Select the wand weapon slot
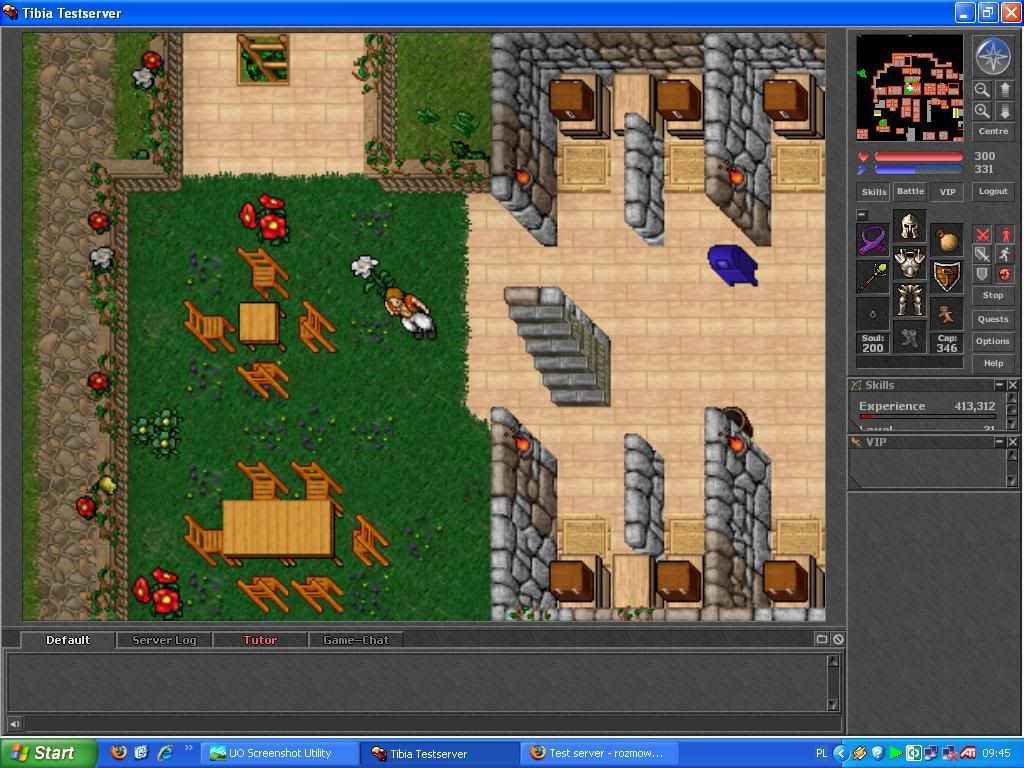This screenshot has height=768, width=1024. tap(873, 276)
